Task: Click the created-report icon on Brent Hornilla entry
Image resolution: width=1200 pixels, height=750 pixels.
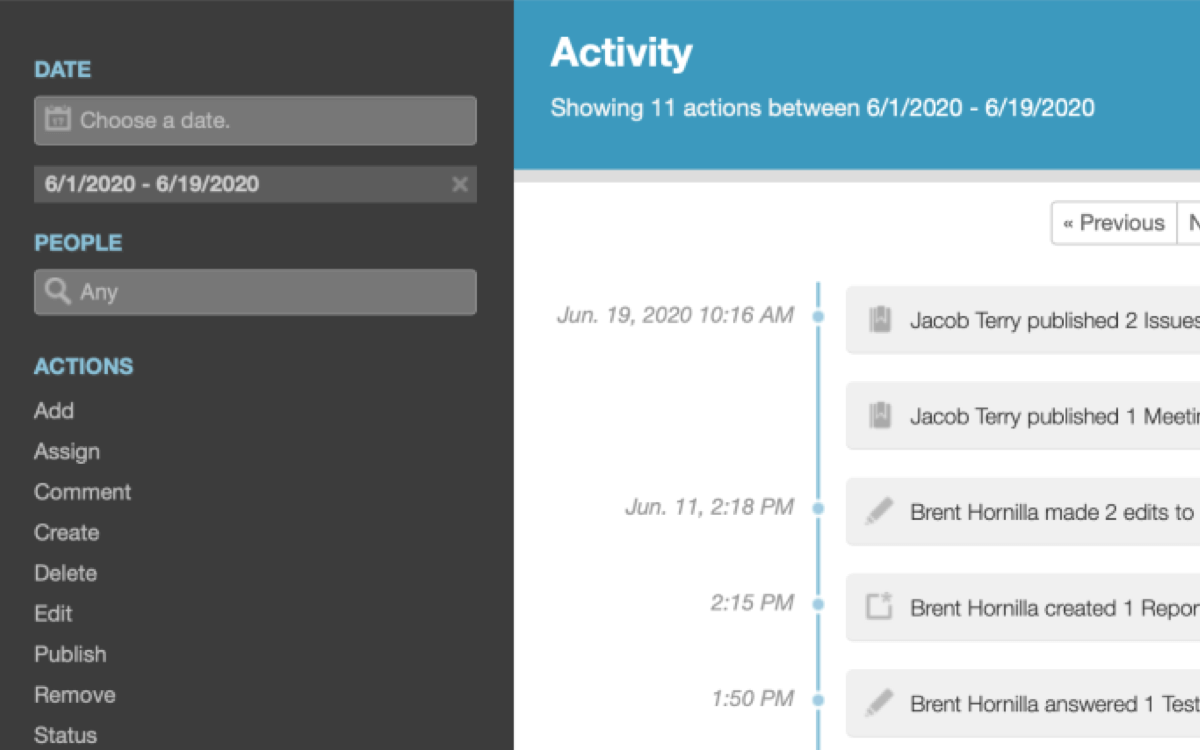Action: (x=879, y=607)
